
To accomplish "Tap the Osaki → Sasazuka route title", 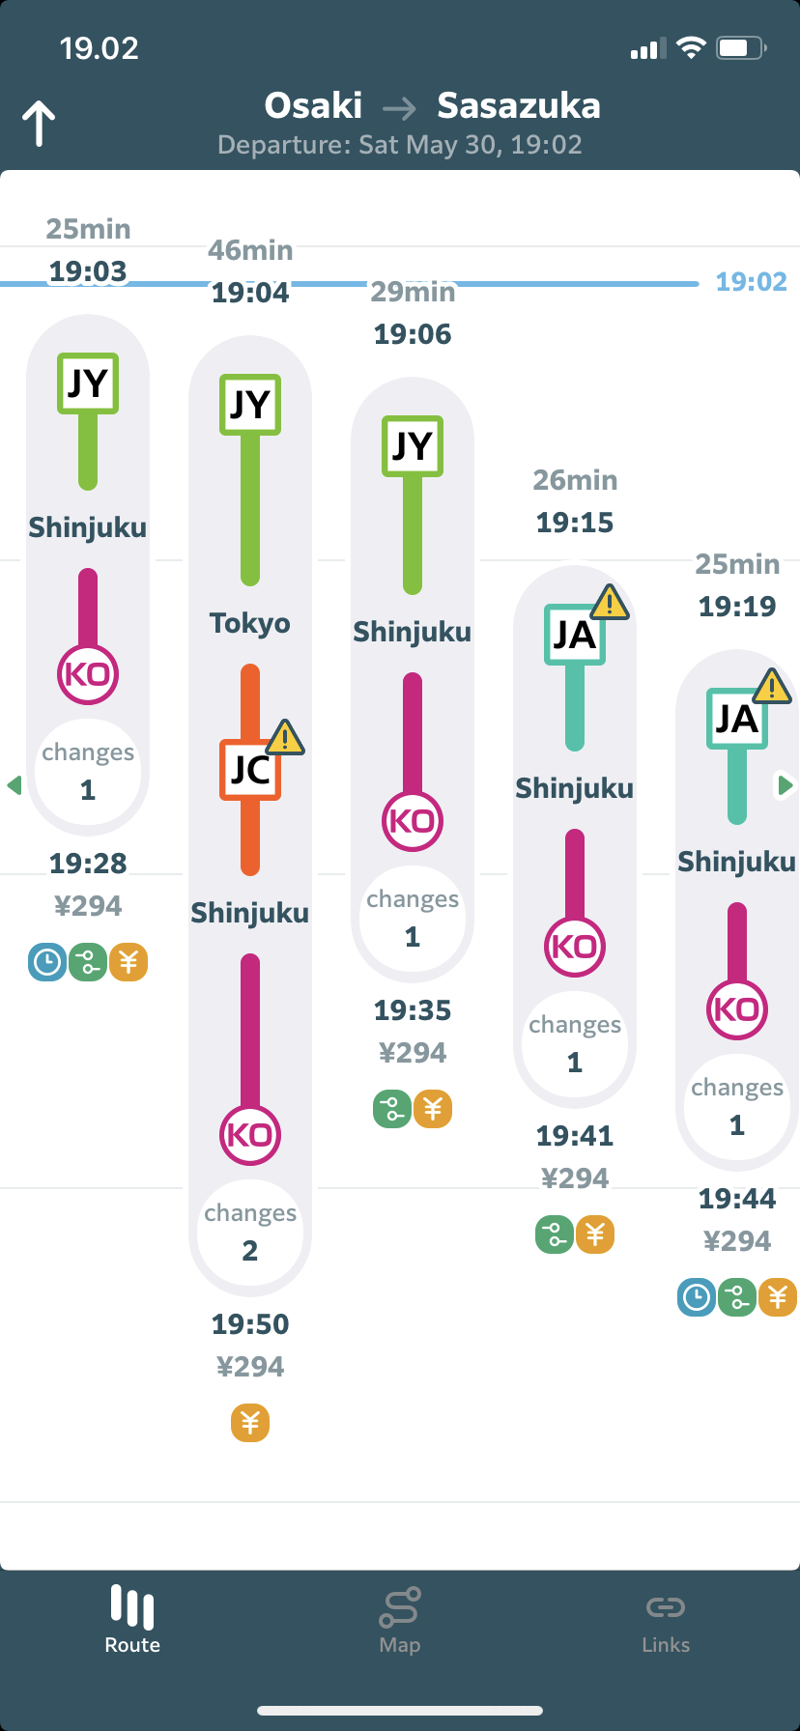I will [x=432, y=106].
